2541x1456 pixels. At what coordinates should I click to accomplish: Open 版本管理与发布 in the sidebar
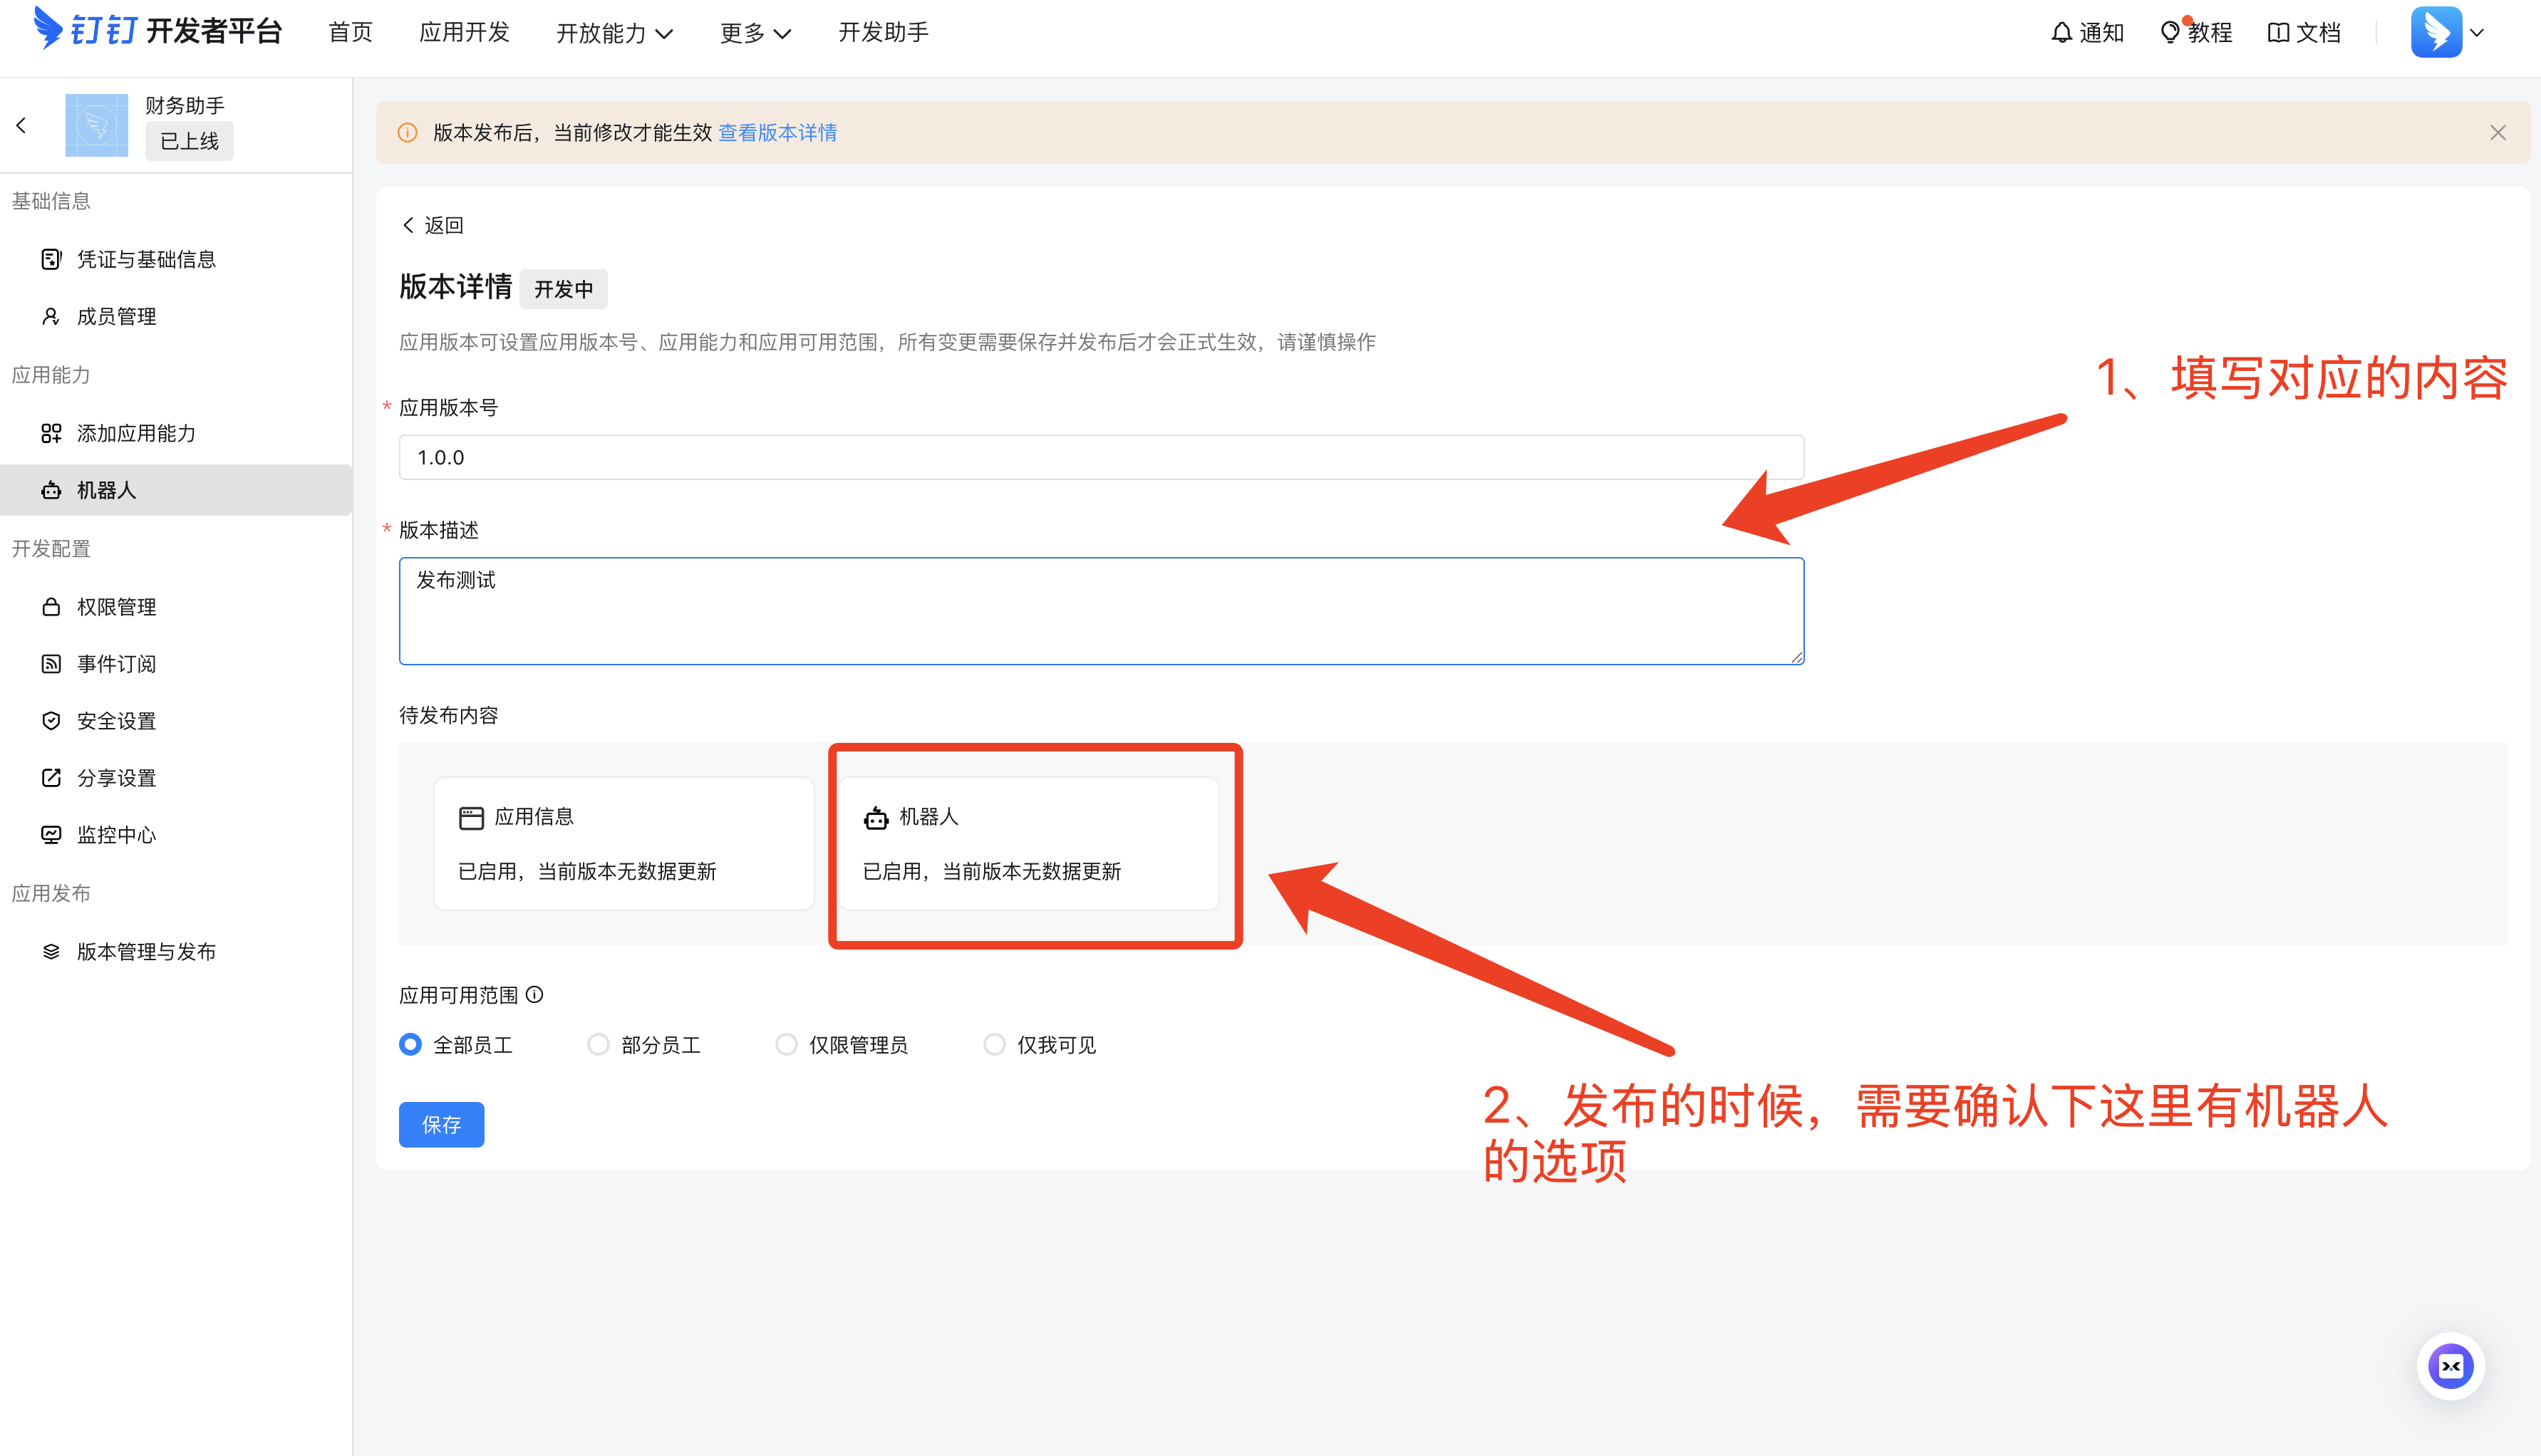(x=146, y=951)
